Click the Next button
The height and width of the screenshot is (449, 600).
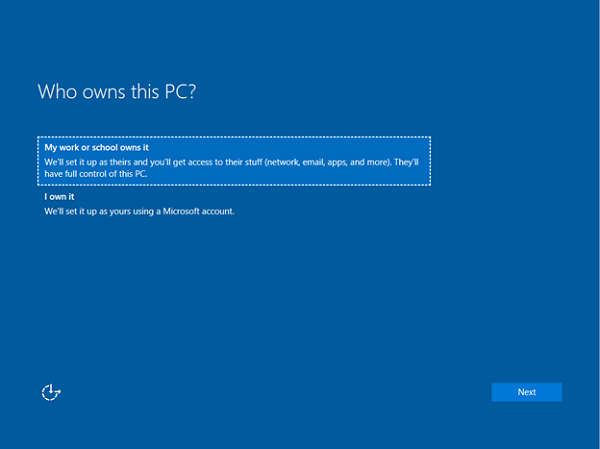tap(526, 392)
